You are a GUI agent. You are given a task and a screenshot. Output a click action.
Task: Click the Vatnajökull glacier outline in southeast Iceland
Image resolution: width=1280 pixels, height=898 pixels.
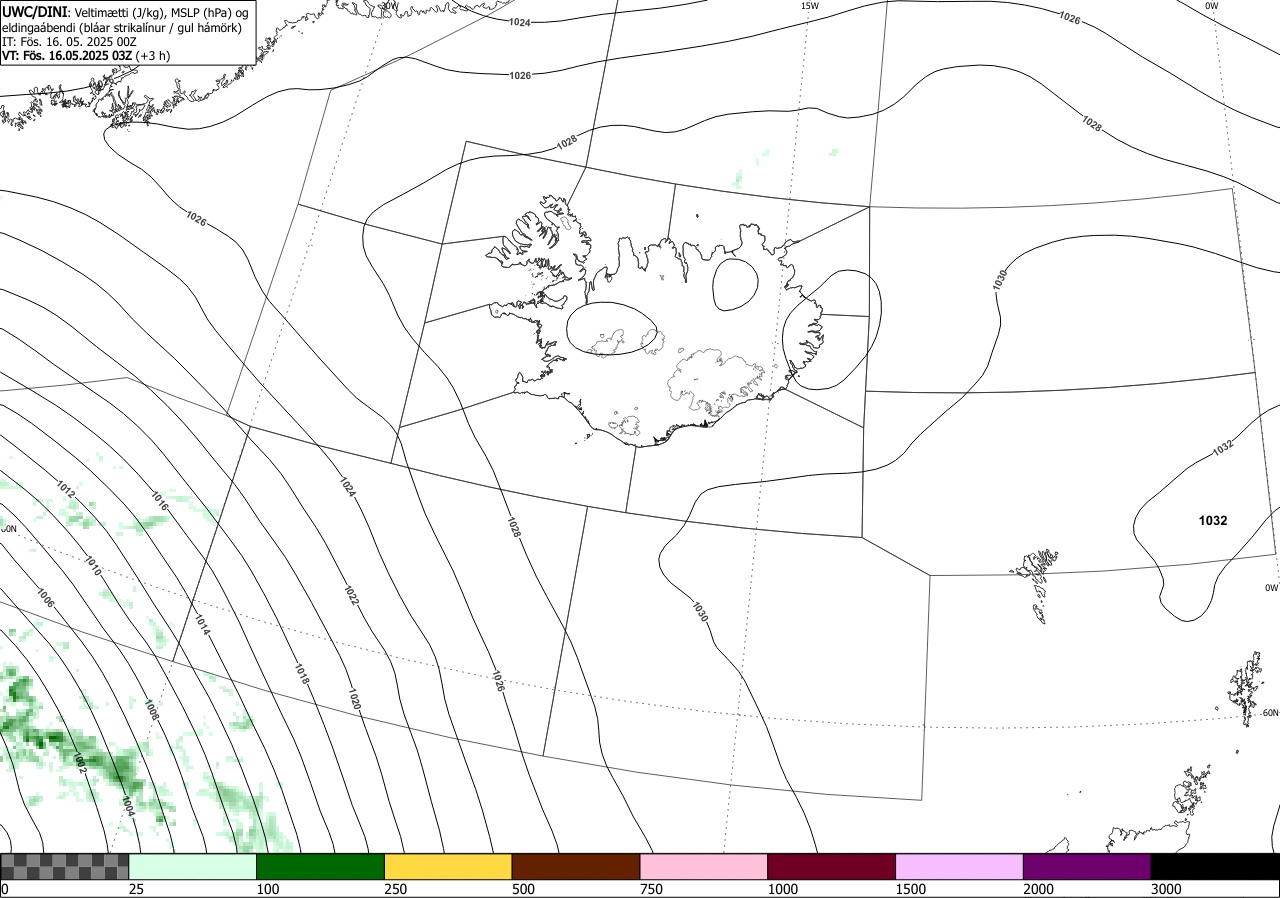point(715,381)
